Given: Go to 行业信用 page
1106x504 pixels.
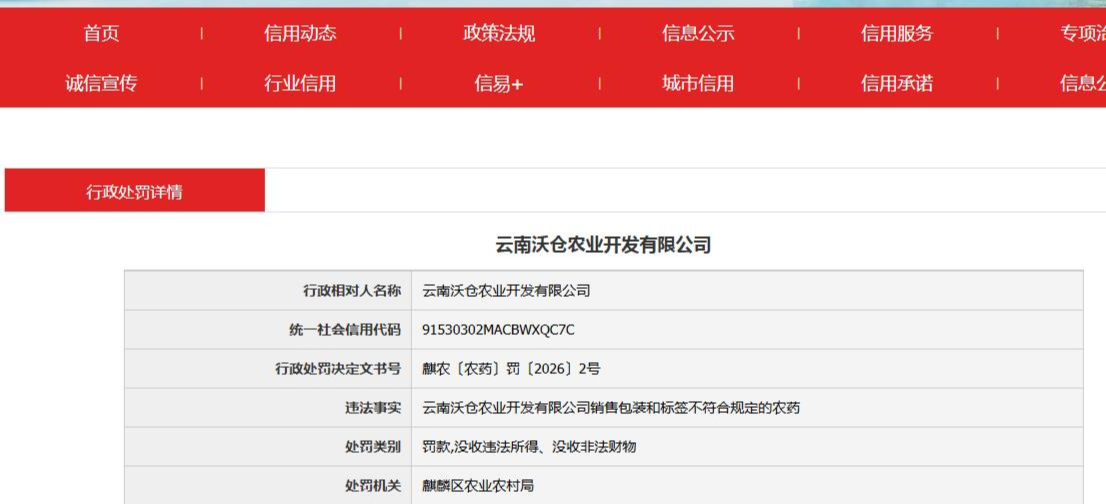Looking at the screenshot, I should (x=300, y=84).
